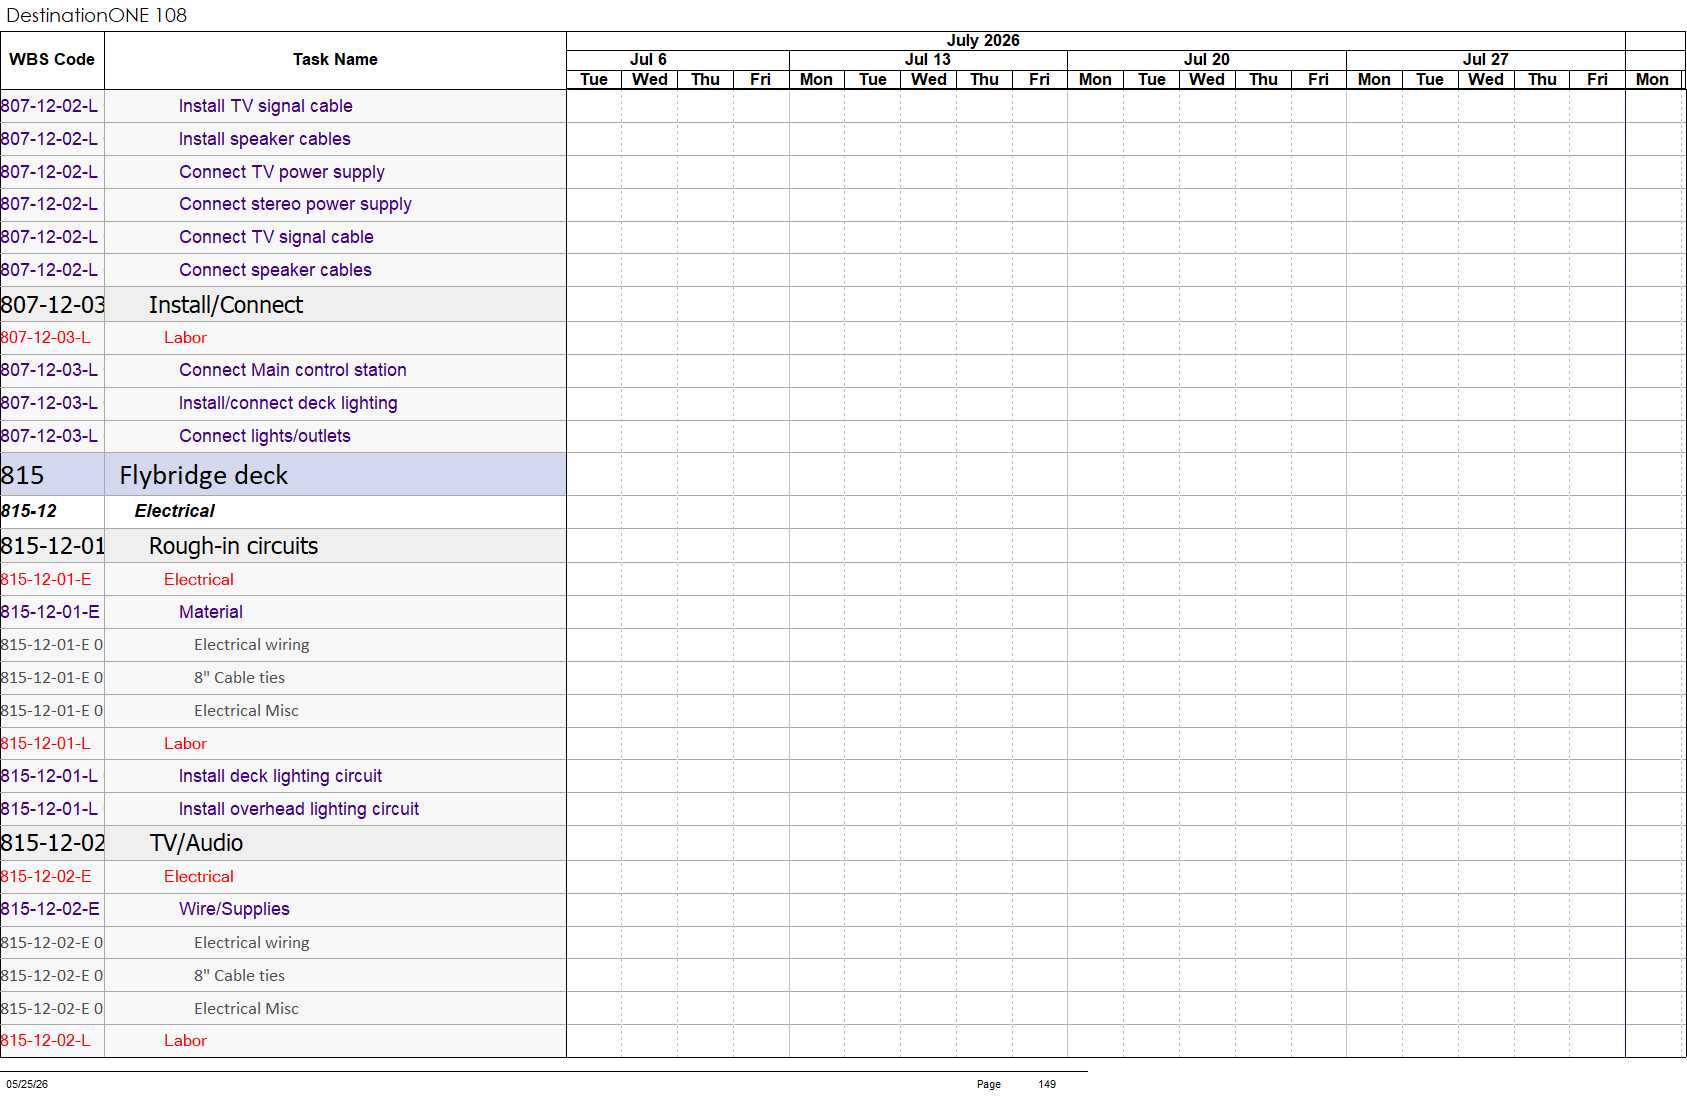1687x1097 pixels.
Task: Click the footer date '05/25/26'
Action: pos(27,1084)
